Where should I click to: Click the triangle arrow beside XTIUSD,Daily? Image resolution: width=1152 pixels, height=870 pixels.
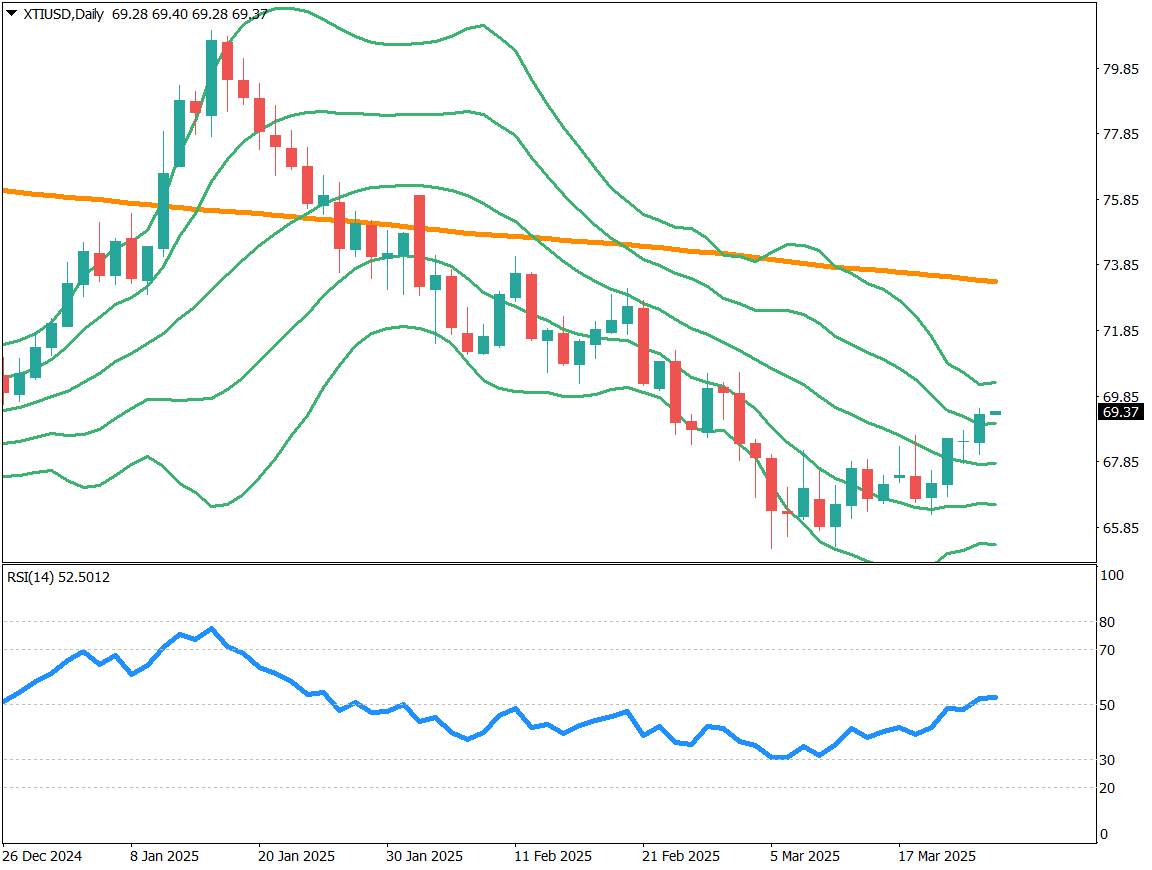coord(11,13)
